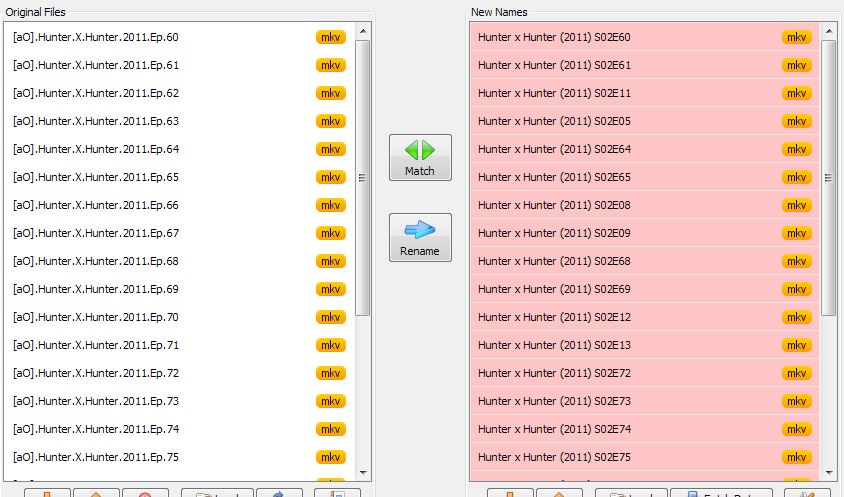
Task: Select original file [aO].Hunter.X.Hunter.2011.Ep.72
Action: point(179,373)
